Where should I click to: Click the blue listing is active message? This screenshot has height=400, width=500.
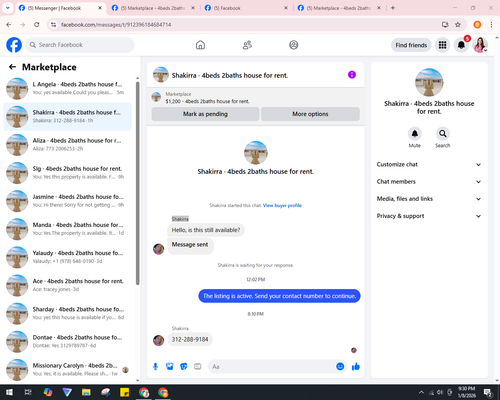click(279, 296)
